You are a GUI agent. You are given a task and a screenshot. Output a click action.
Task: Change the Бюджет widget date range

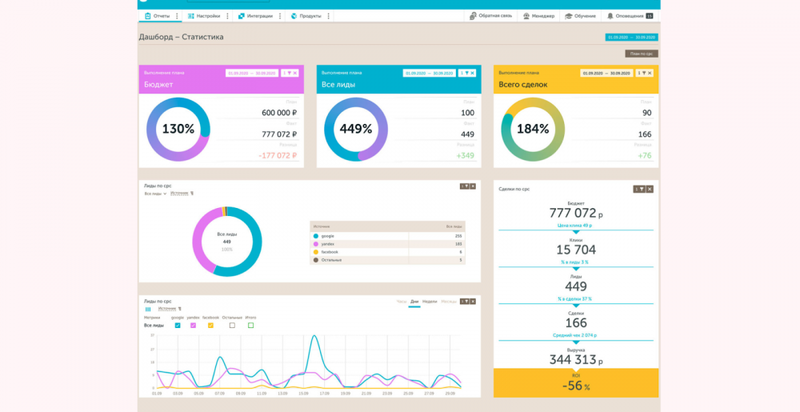(252, 73)
